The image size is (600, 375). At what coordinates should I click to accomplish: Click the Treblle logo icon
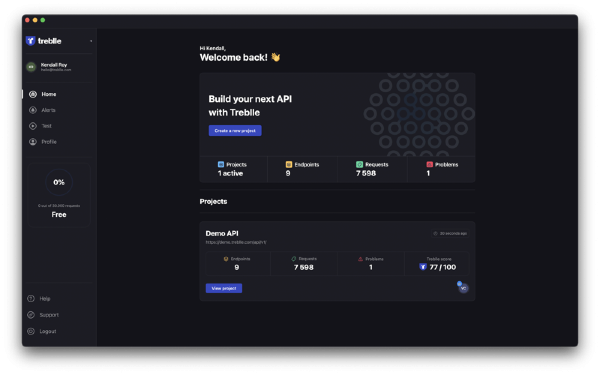click(31, 41)
